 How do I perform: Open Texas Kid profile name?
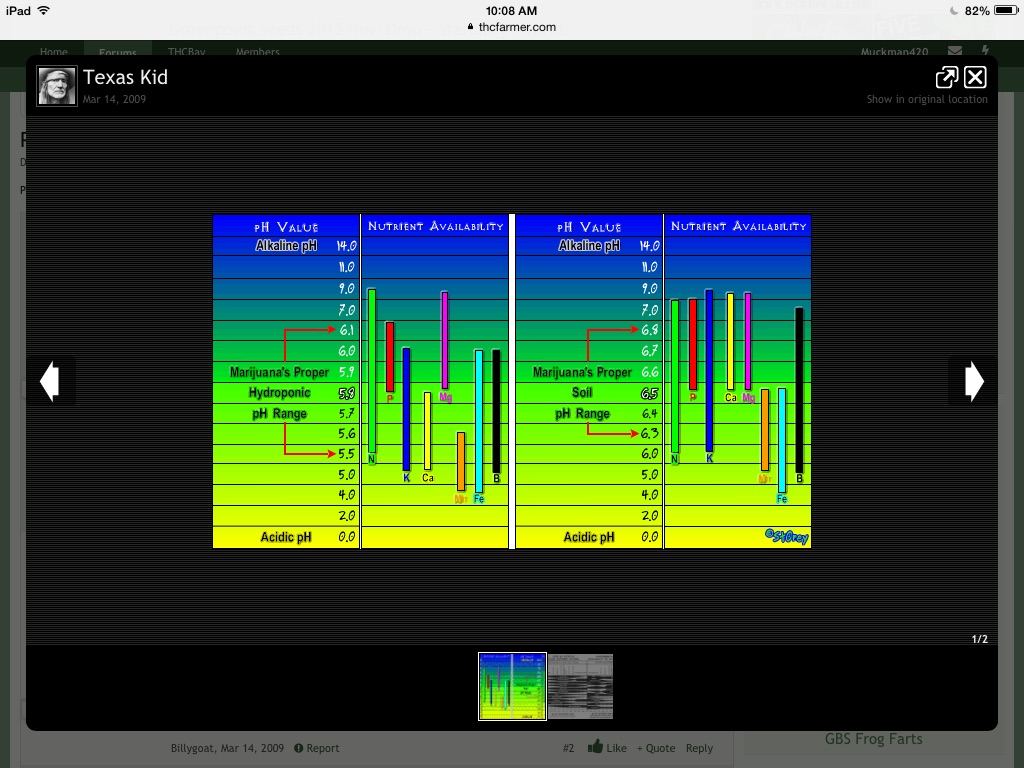tap(125, 77)
